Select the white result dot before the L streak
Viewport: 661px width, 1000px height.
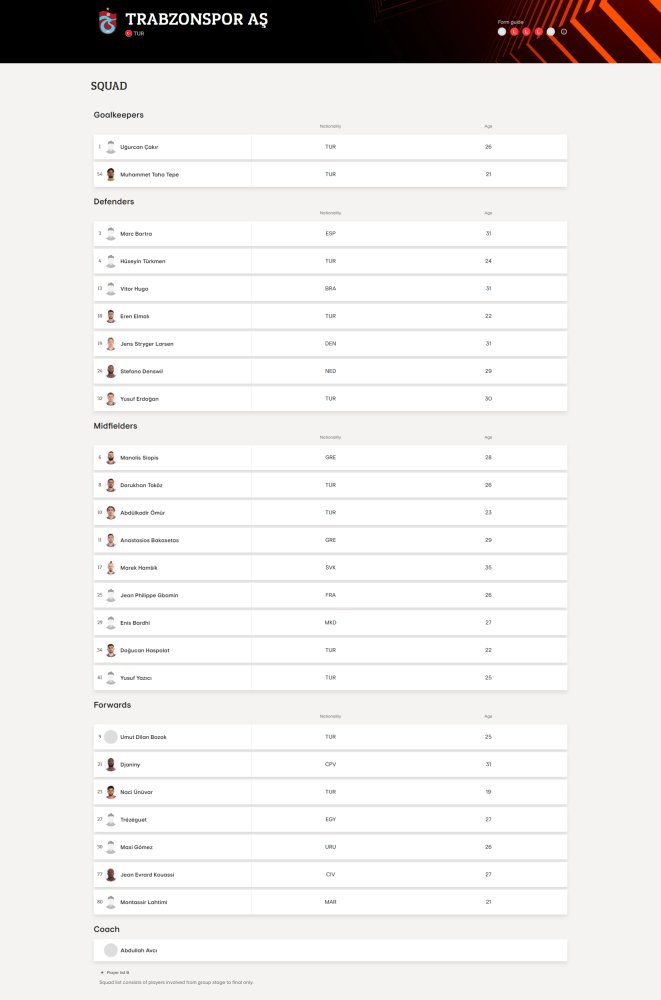point(501,32)
